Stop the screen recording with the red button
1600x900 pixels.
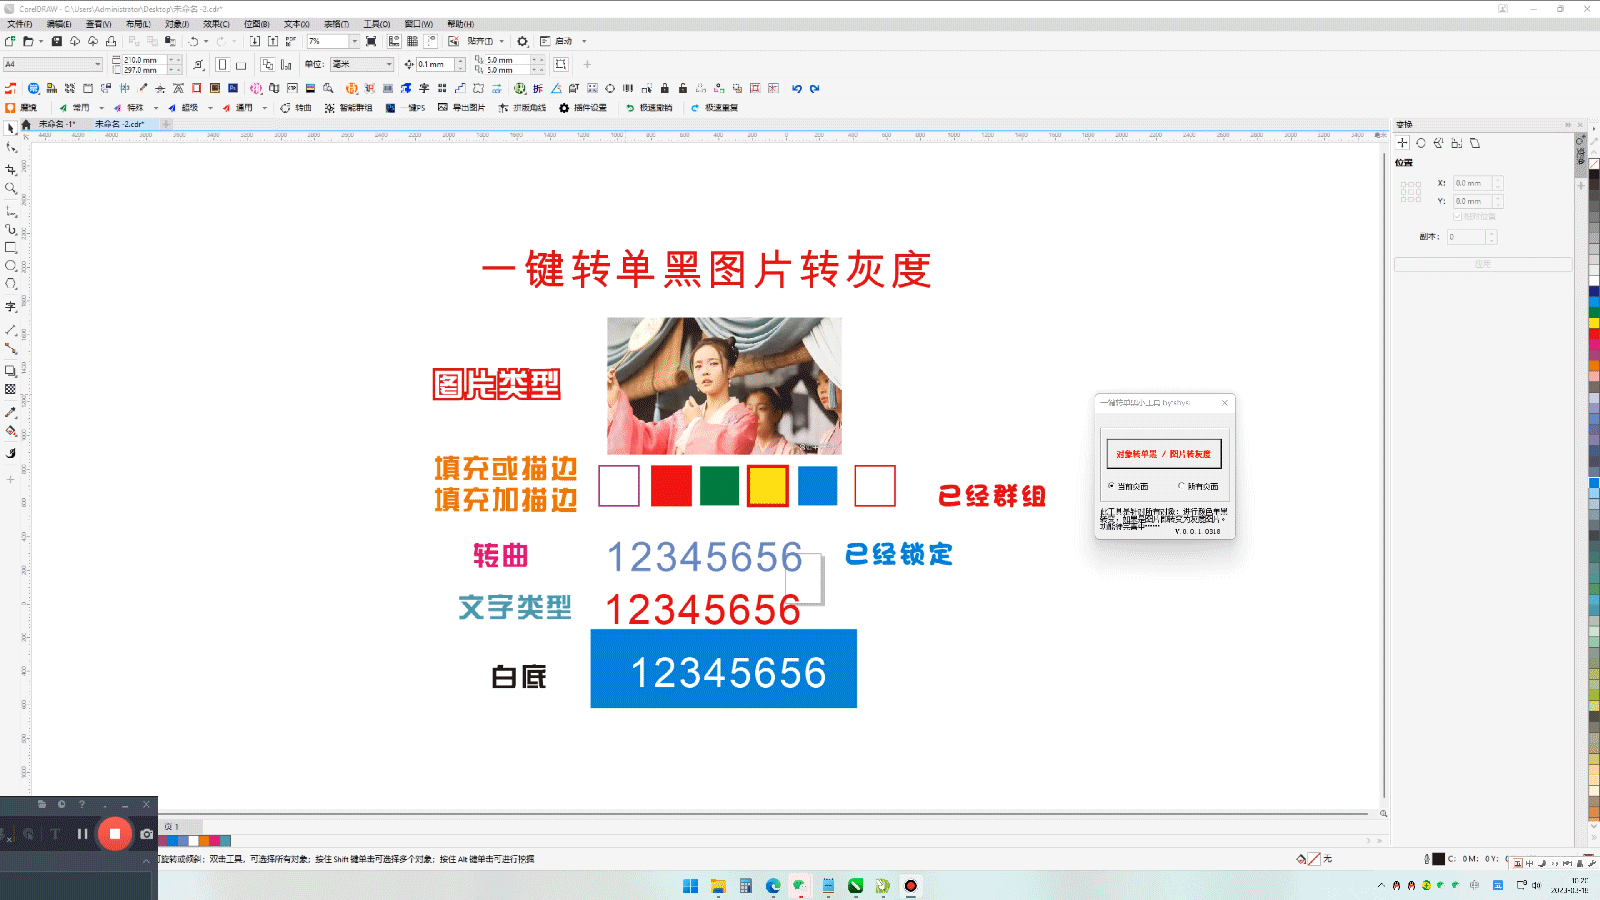115,833
